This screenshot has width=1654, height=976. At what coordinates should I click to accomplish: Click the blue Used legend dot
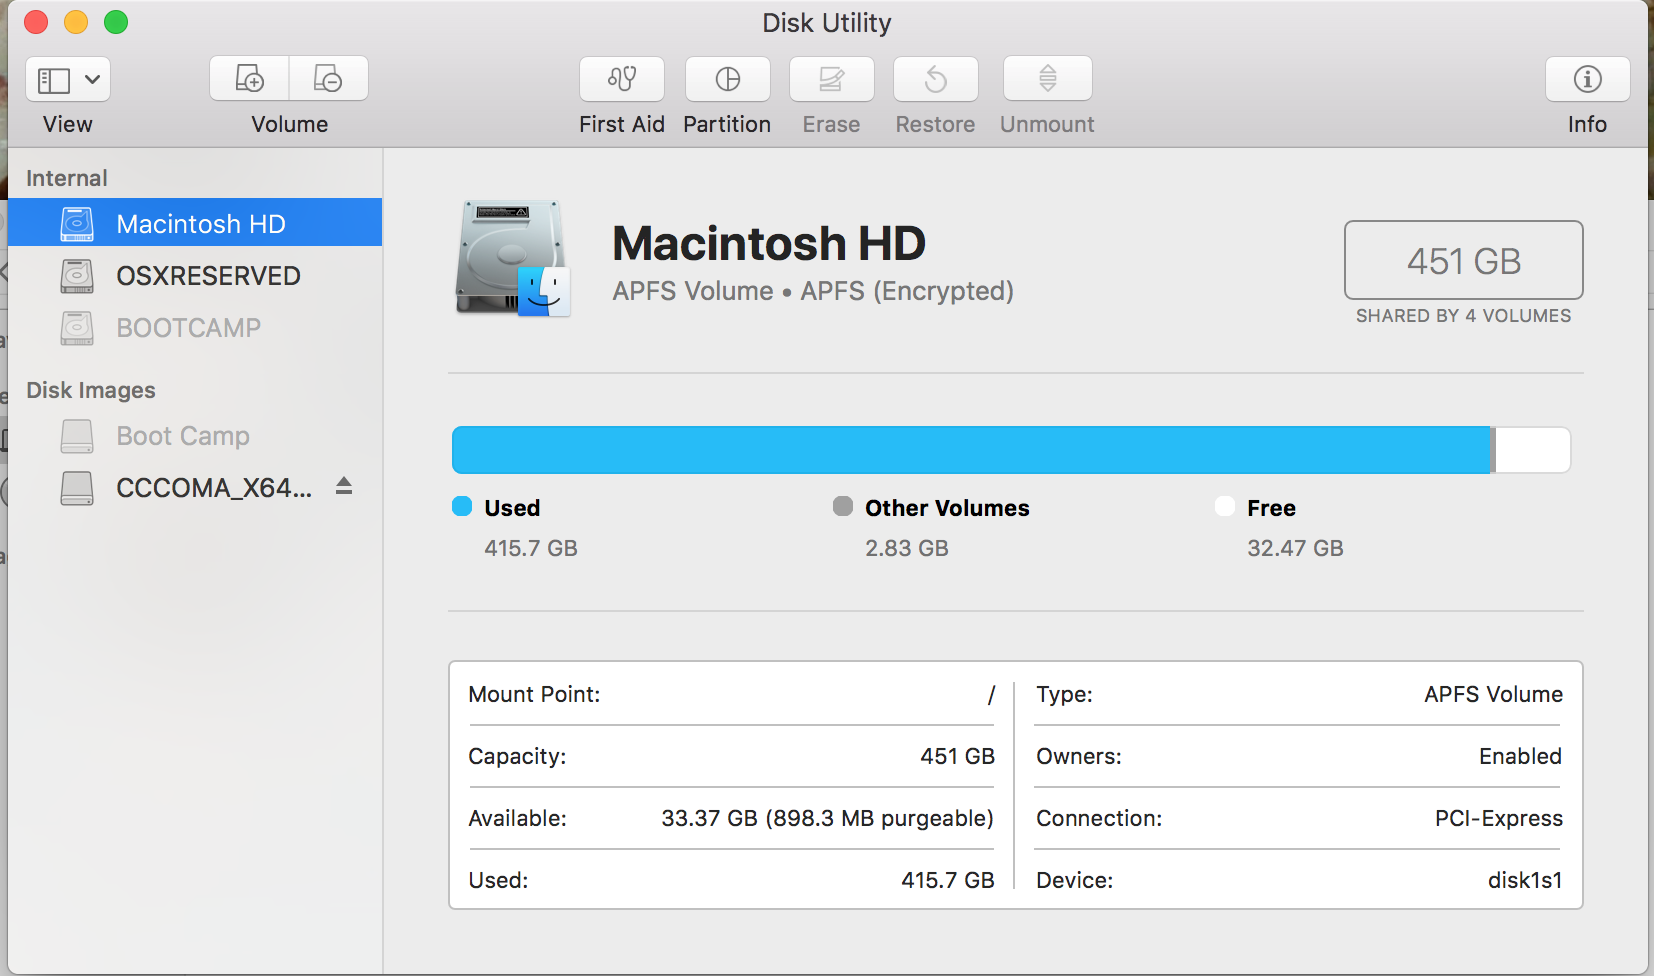pyautogui.click(x=462, y=506)
